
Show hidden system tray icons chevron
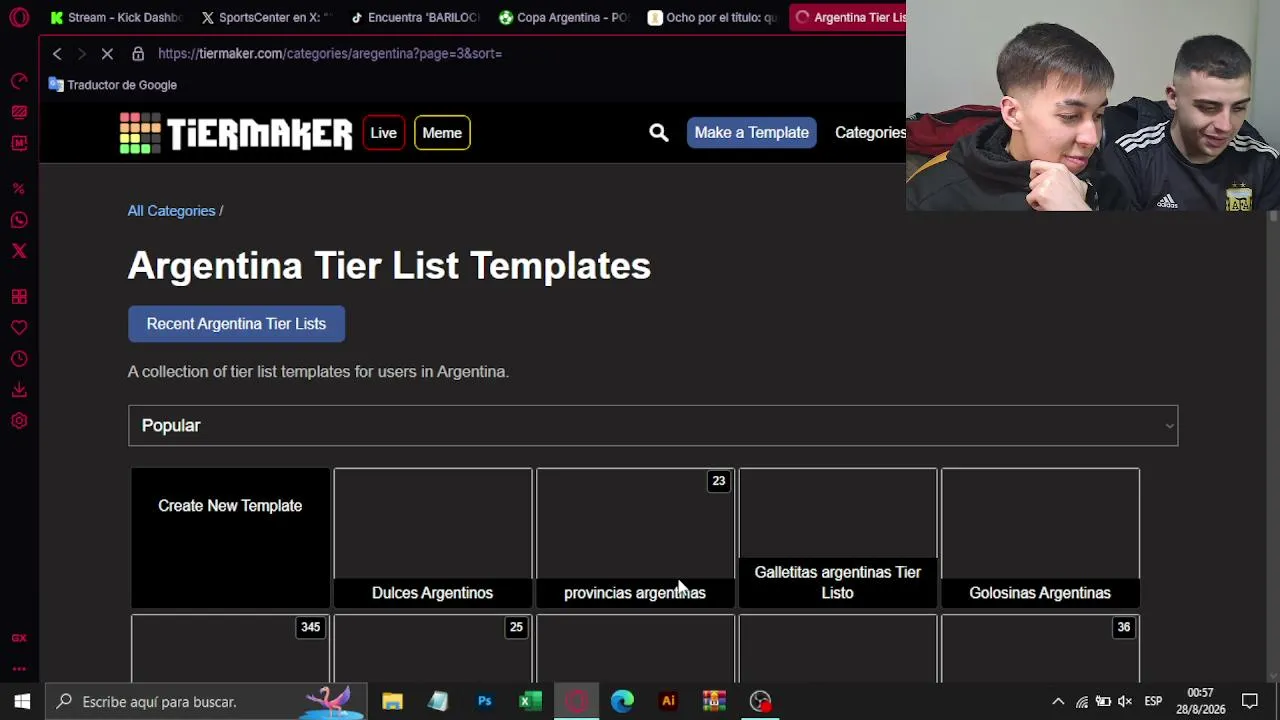pos(1058,701)
